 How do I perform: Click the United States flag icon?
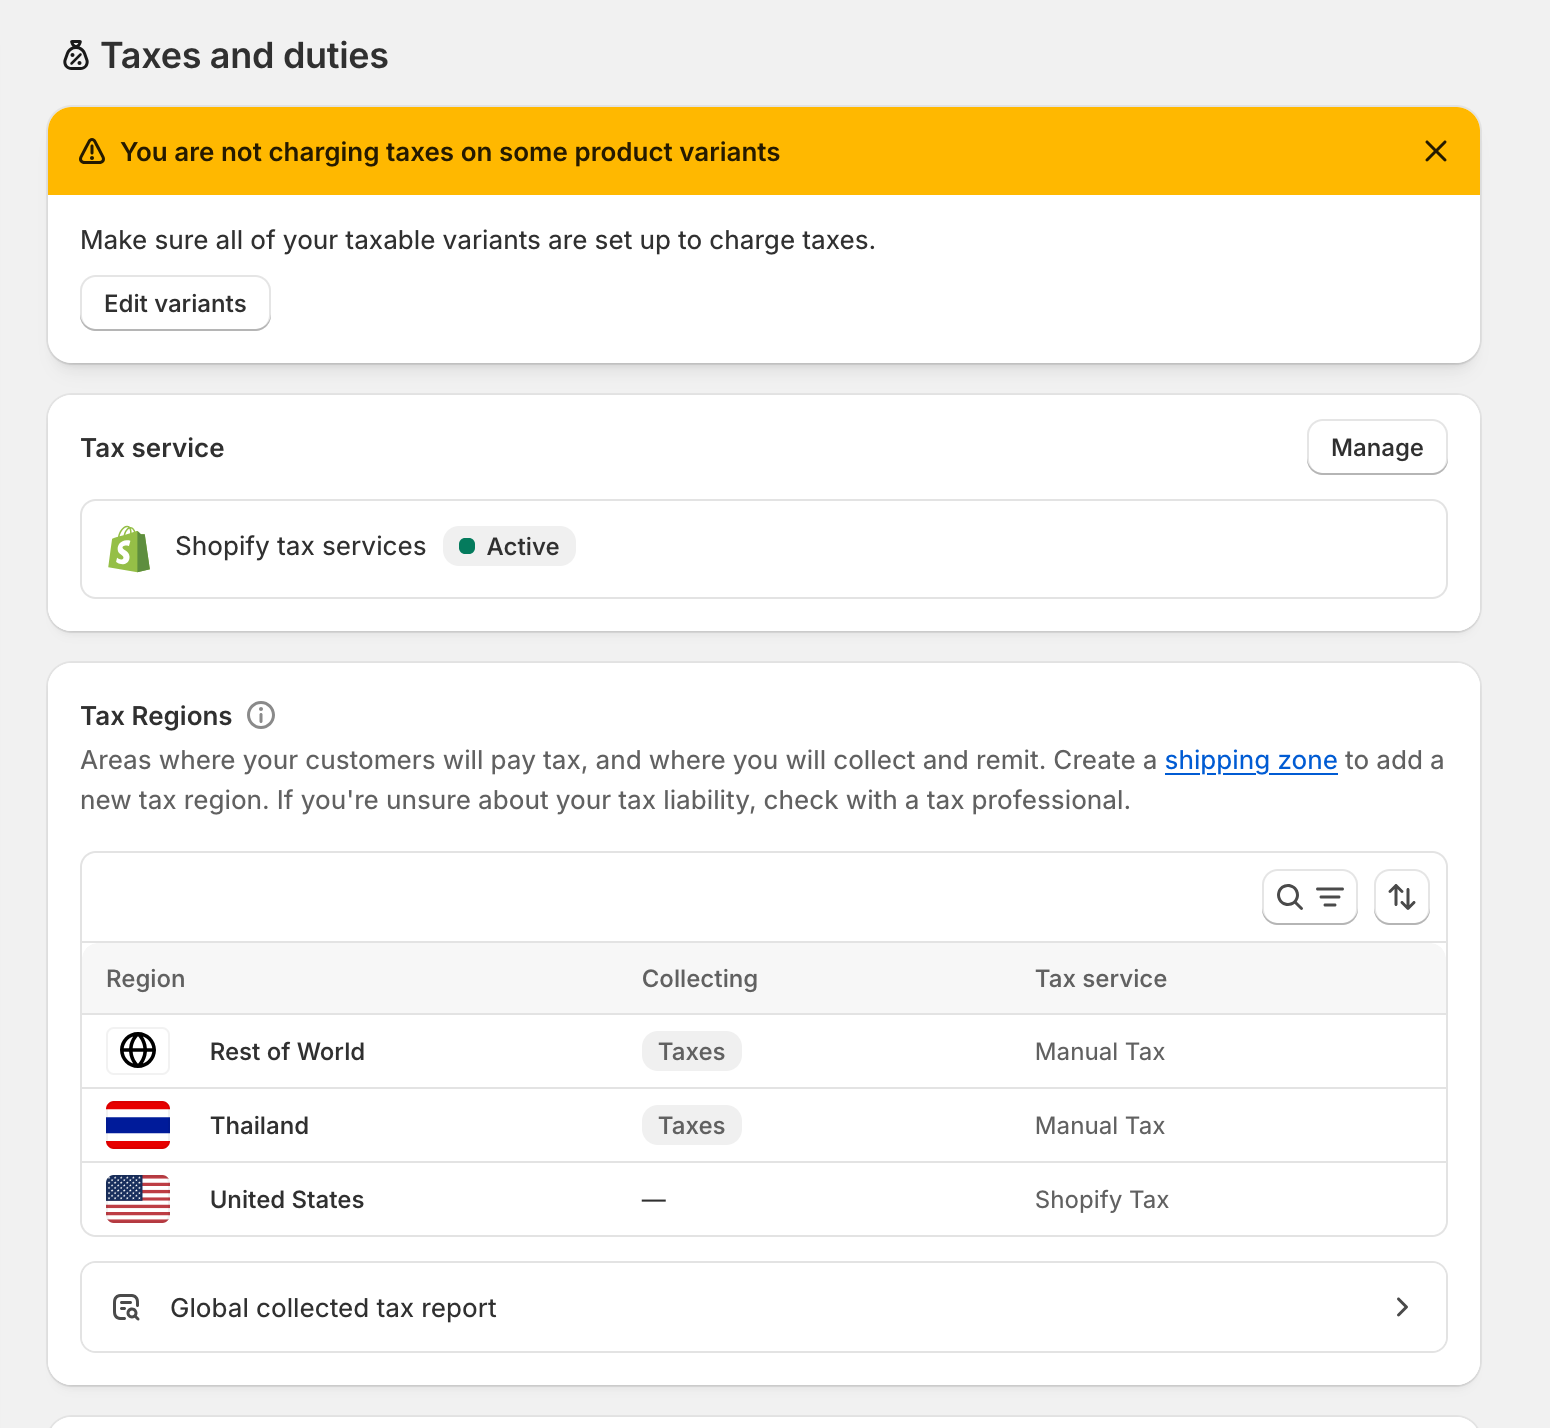pyautogui.click(x=138, y=1199)
